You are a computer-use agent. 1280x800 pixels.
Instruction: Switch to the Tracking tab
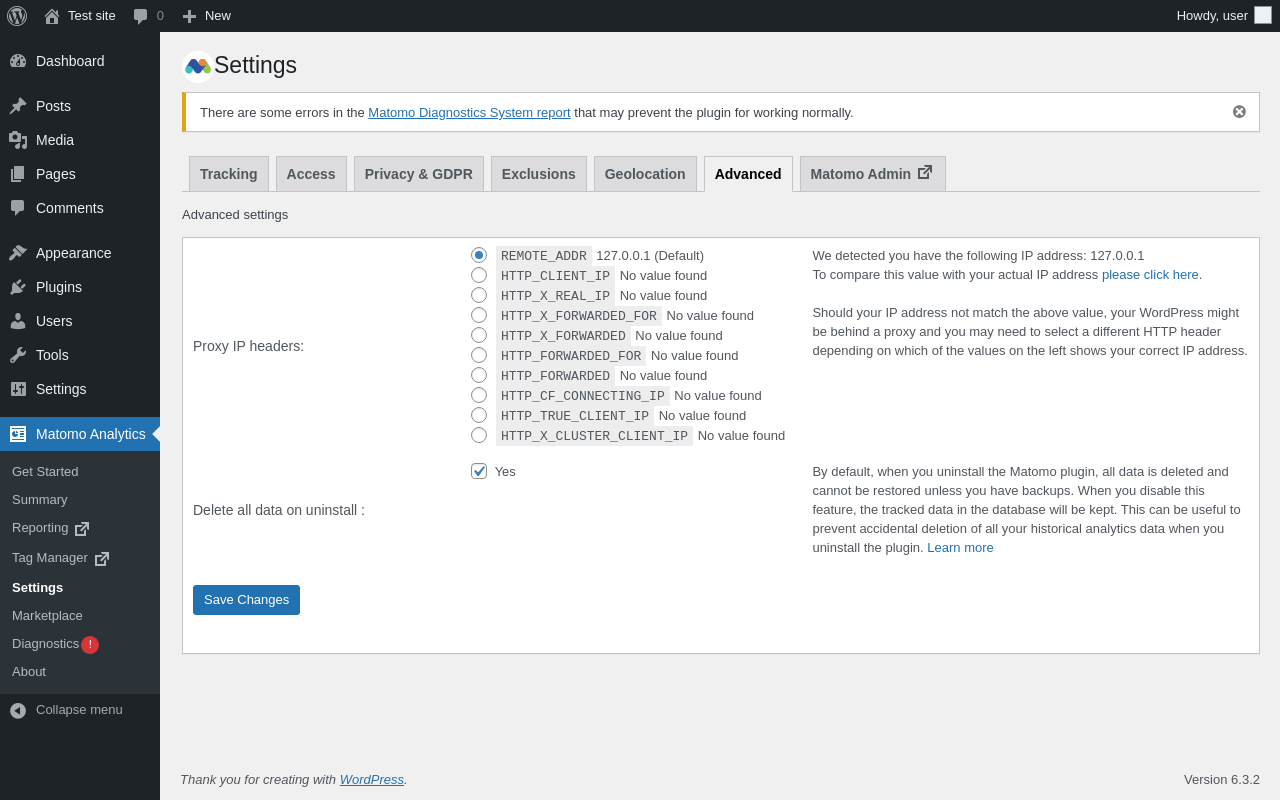click(228, 174)
